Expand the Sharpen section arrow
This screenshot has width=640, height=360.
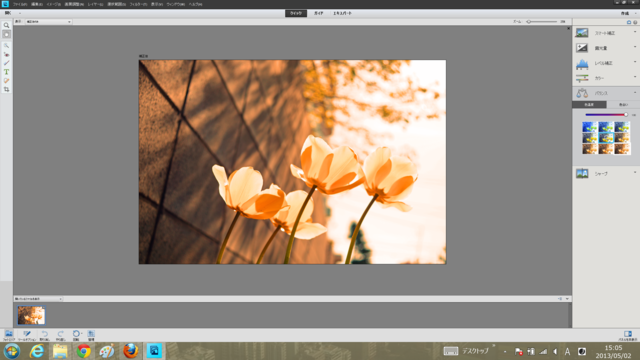point(635,173)
